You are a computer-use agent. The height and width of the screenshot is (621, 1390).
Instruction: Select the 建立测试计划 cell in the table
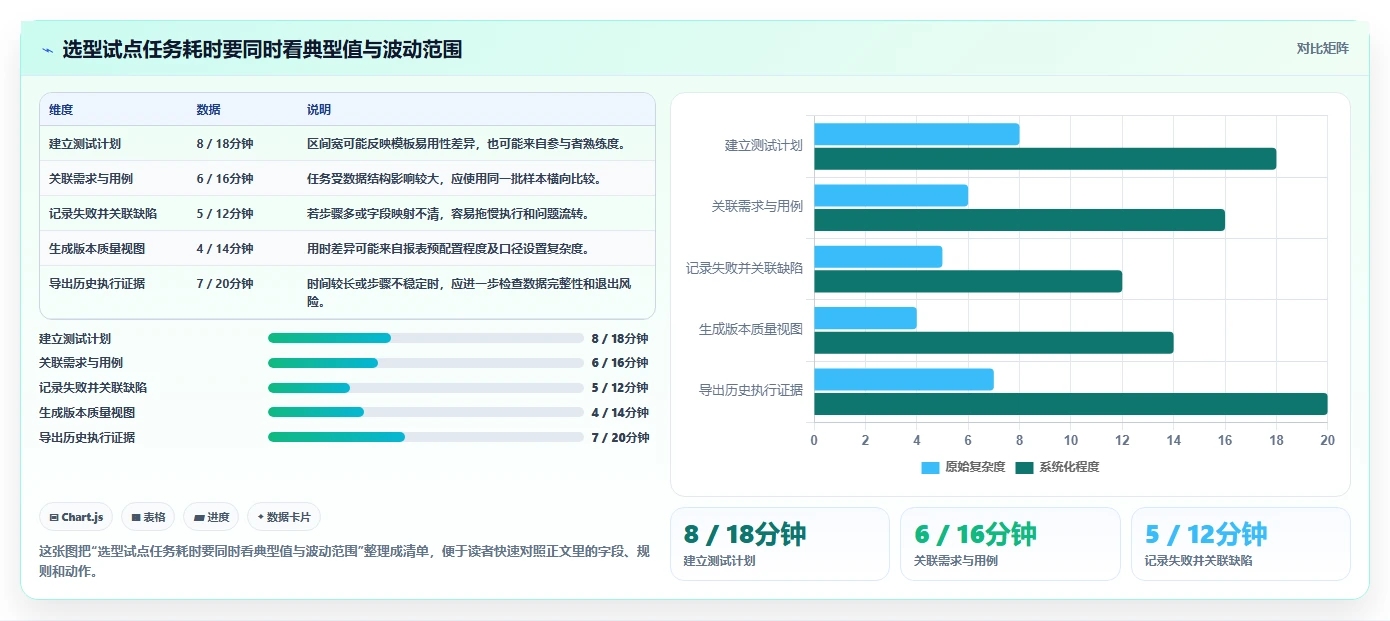pyautogui.click(x=85, y=144)
